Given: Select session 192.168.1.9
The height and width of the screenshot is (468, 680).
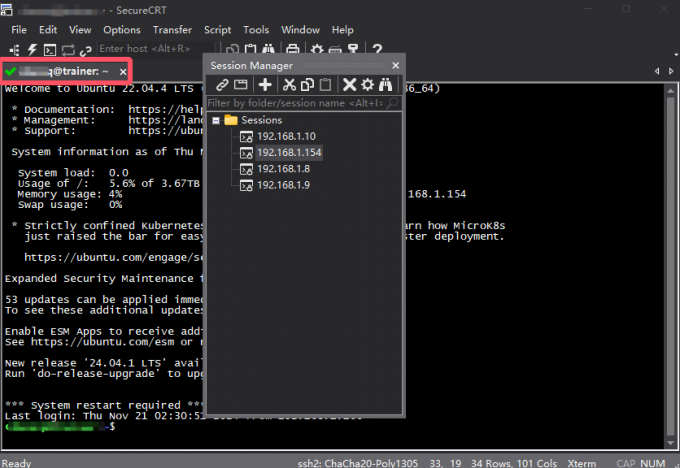Looking at the screenshot, I should click(x=284, y=185).
